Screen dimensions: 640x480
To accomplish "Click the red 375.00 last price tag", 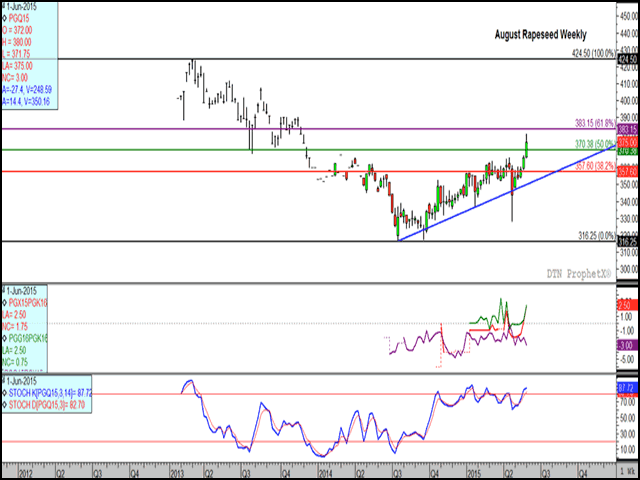I will coord(628,142).
